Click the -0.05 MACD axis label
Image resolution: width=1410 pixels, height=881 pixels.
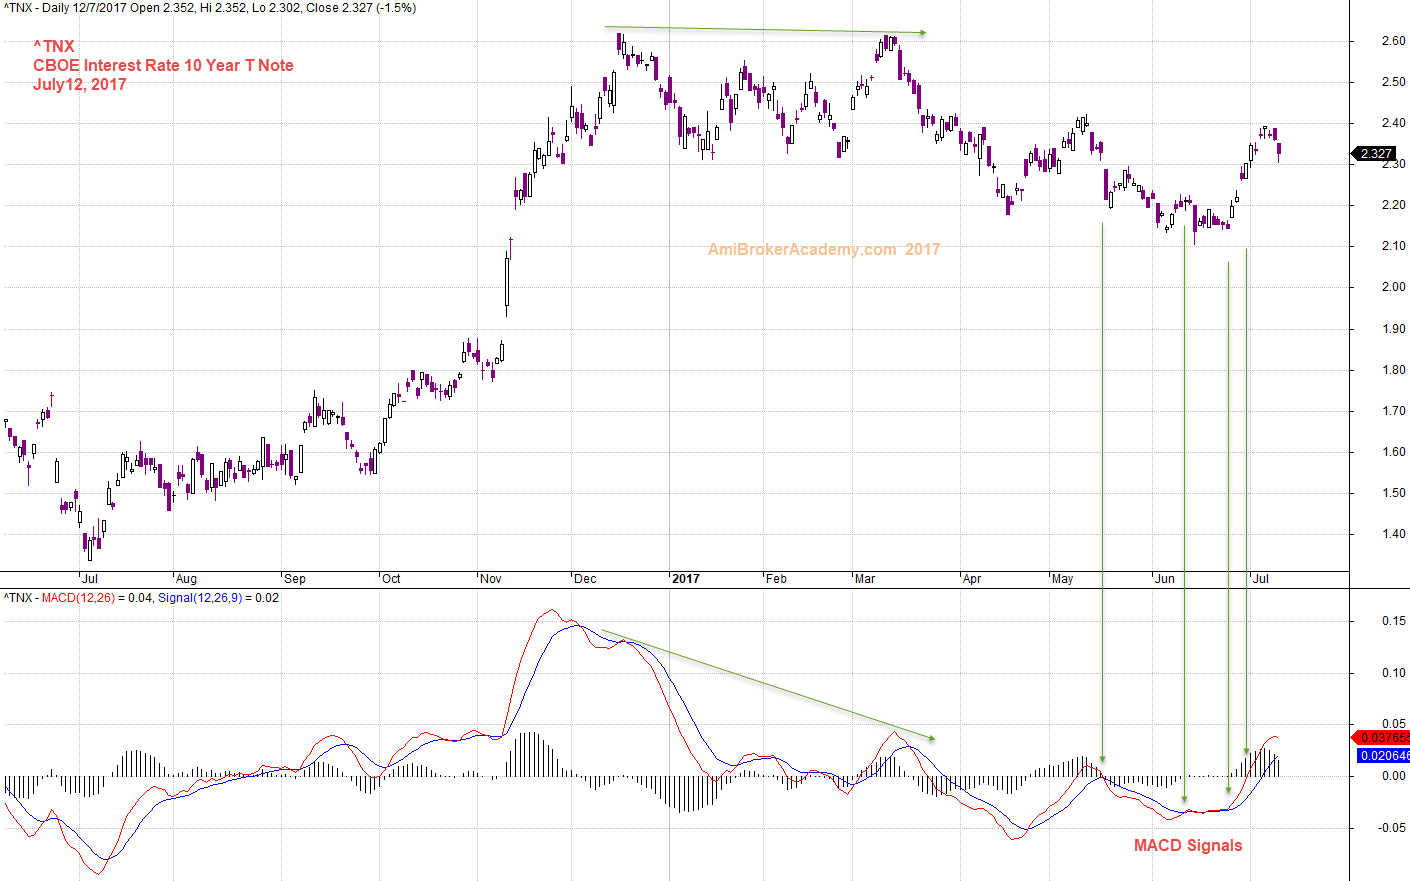point(1391,828)
